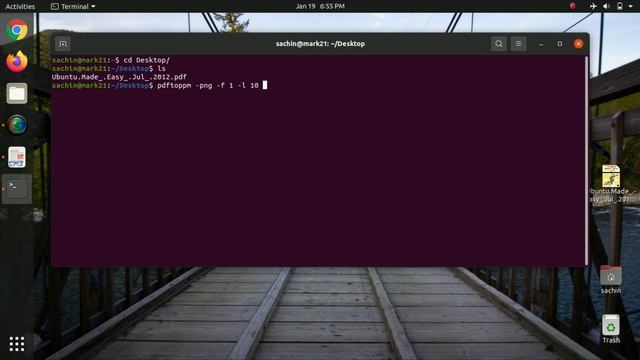
Task: Click the airplane mode icon
Action: pyautogui.click(x=593, y=6)
